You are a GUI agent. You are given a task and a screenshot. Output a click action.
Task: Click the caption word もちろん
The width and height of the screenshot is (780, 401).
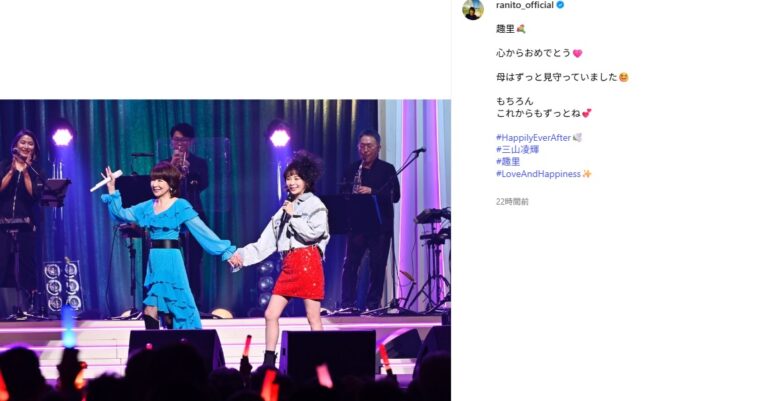coord(514,101)
